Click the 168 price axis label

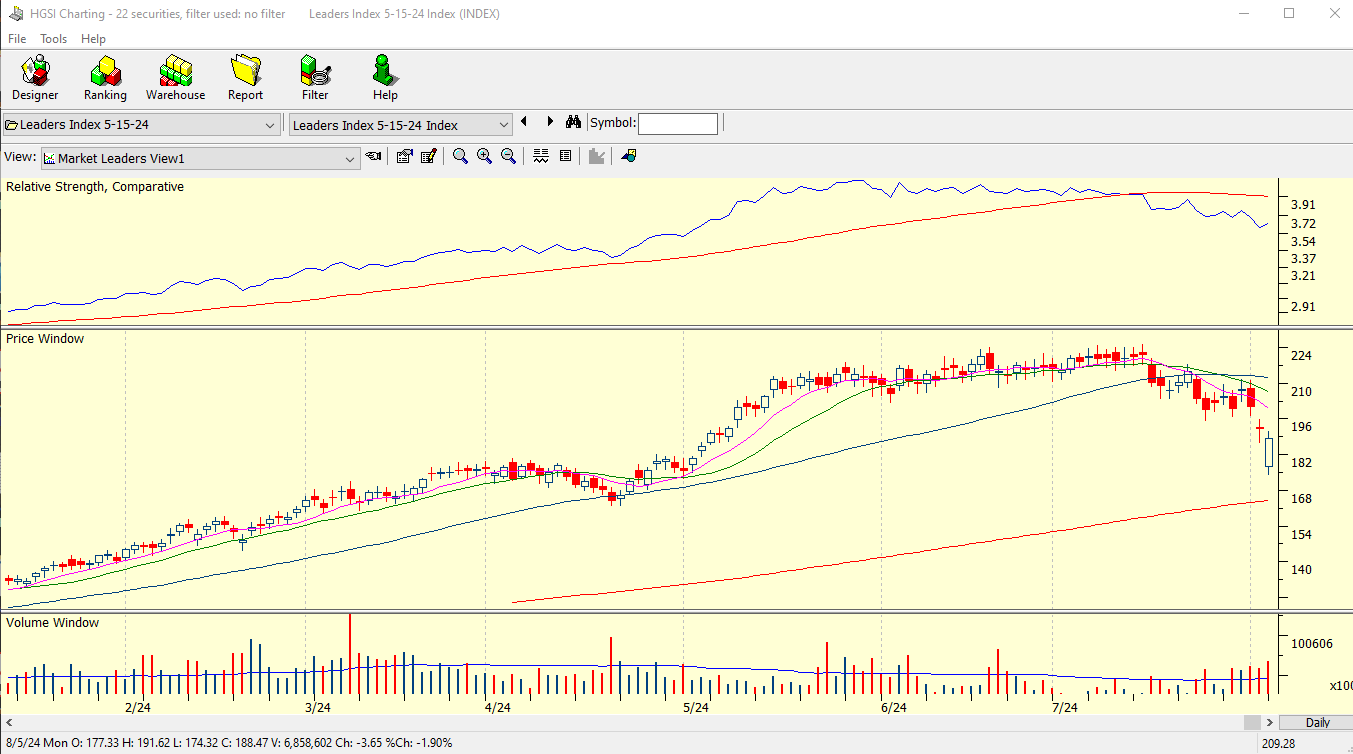point(1301,498)
